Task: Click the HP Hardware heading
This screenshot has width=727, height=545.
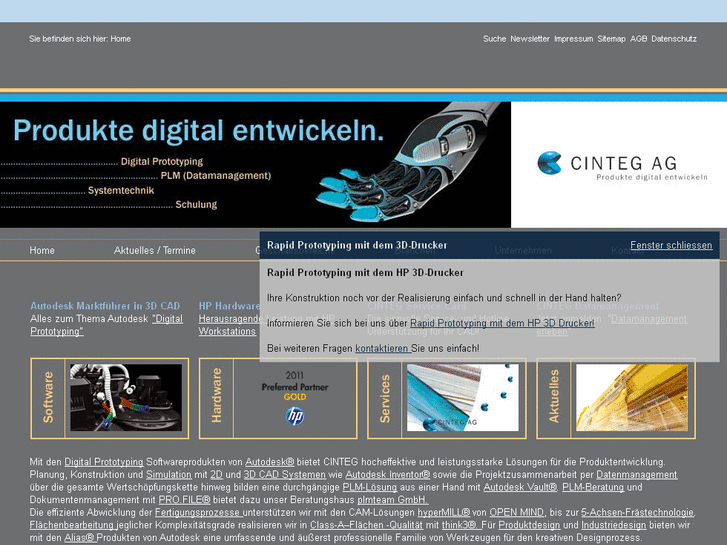Action: (x=229, y=306)
